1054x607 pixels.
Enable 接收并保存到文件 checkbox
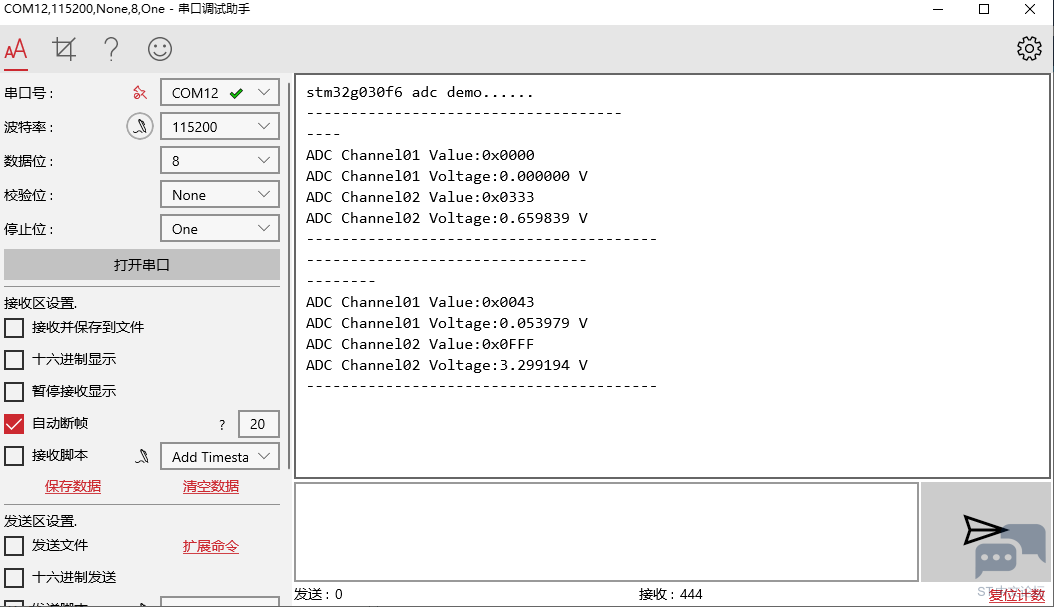[14, 328]
